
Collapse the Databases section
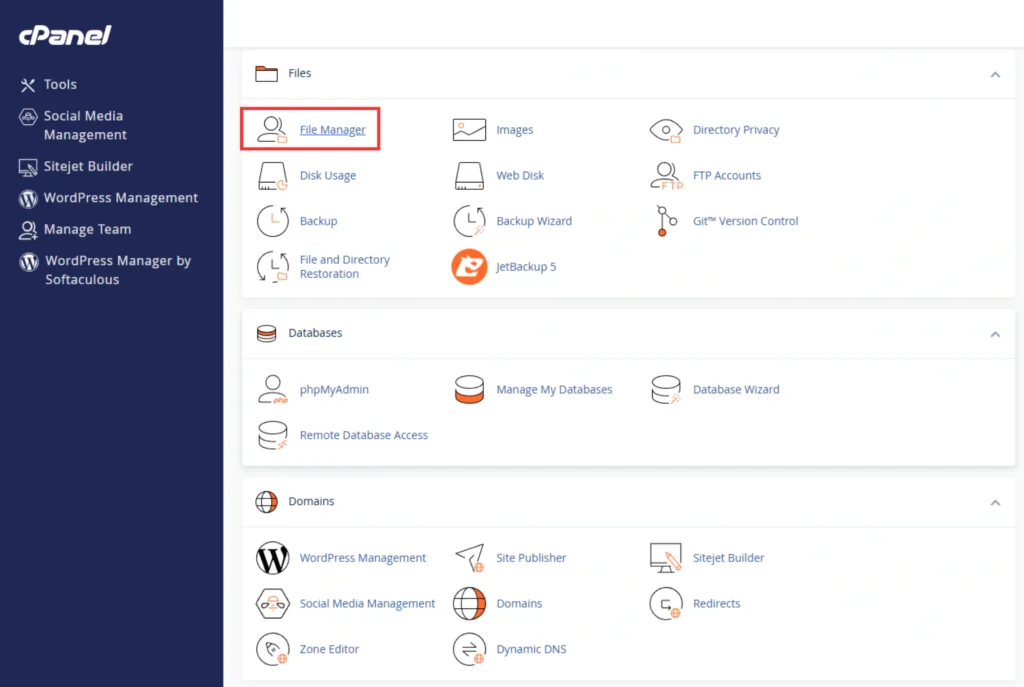click(x=995, y=334)
